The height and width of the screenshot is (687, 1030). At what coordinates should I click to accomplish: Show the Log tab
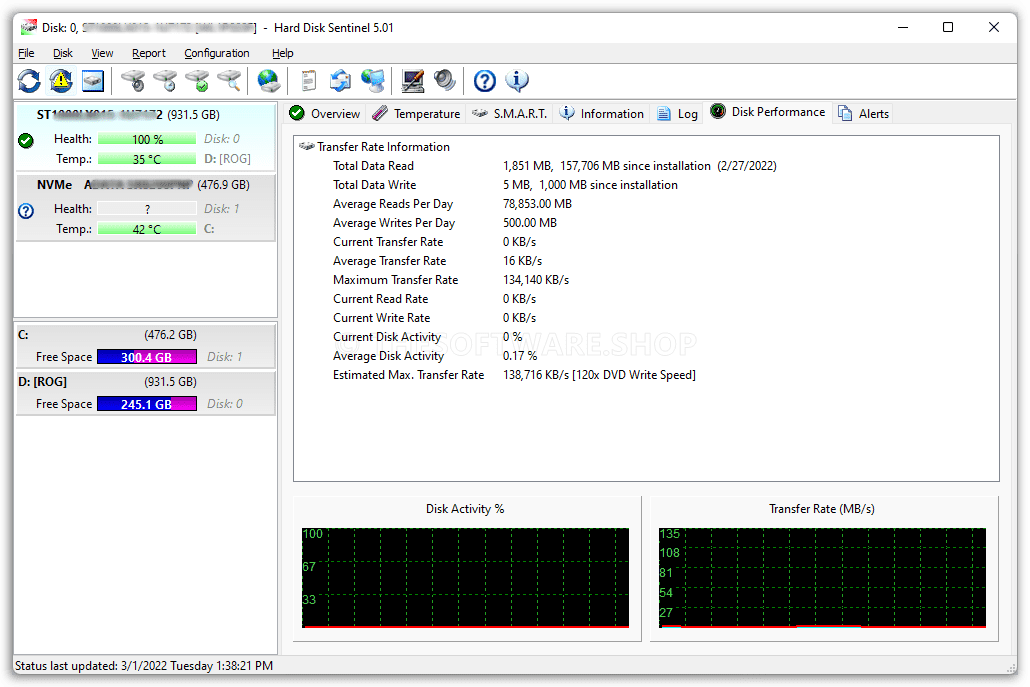click(x=677, y=114)
